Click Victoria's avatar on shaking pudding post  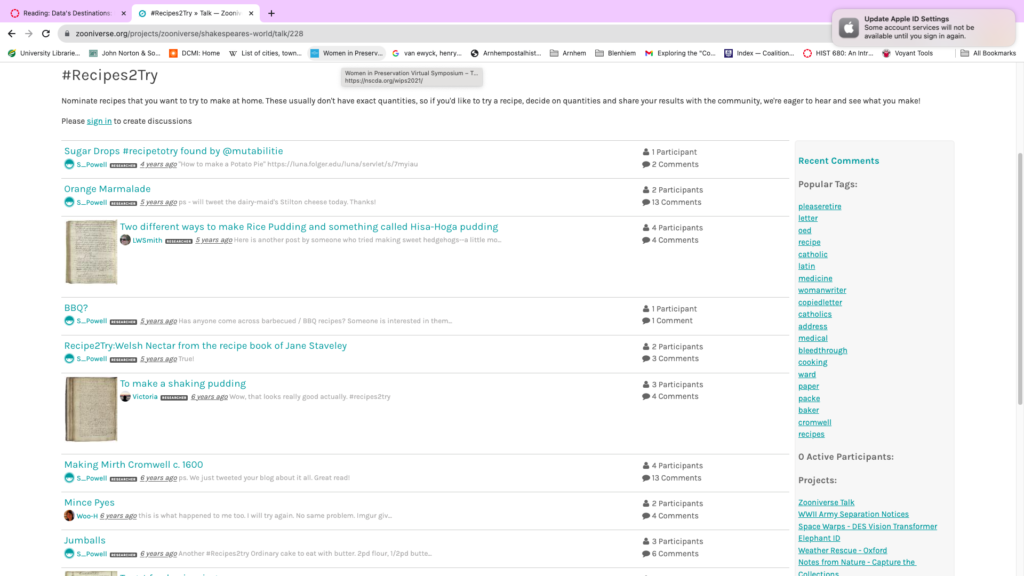click(x=125, y=396)
